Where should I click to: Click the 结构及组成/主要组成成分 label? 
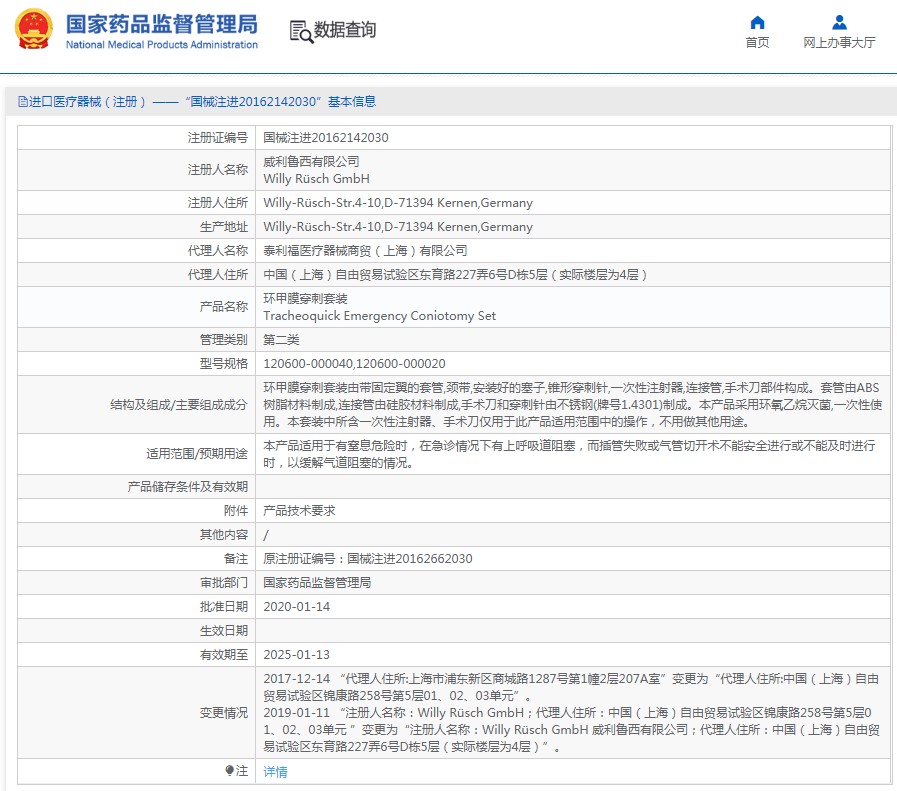(x=178, y=405)
